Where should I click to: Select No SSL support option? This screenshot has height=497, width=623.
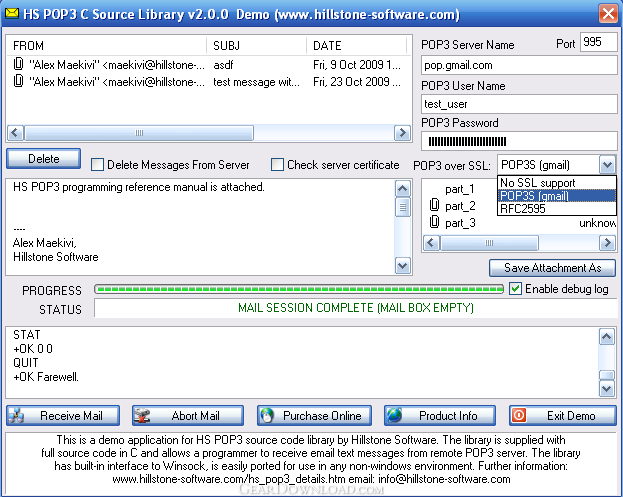click(538, 183)
